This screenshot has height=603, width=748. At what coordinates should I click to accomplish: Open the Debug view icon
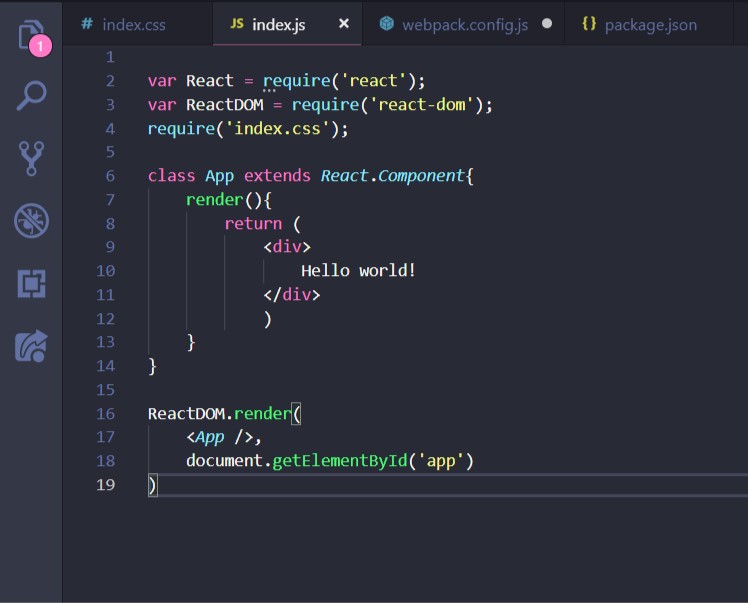(x=31, y=221)
